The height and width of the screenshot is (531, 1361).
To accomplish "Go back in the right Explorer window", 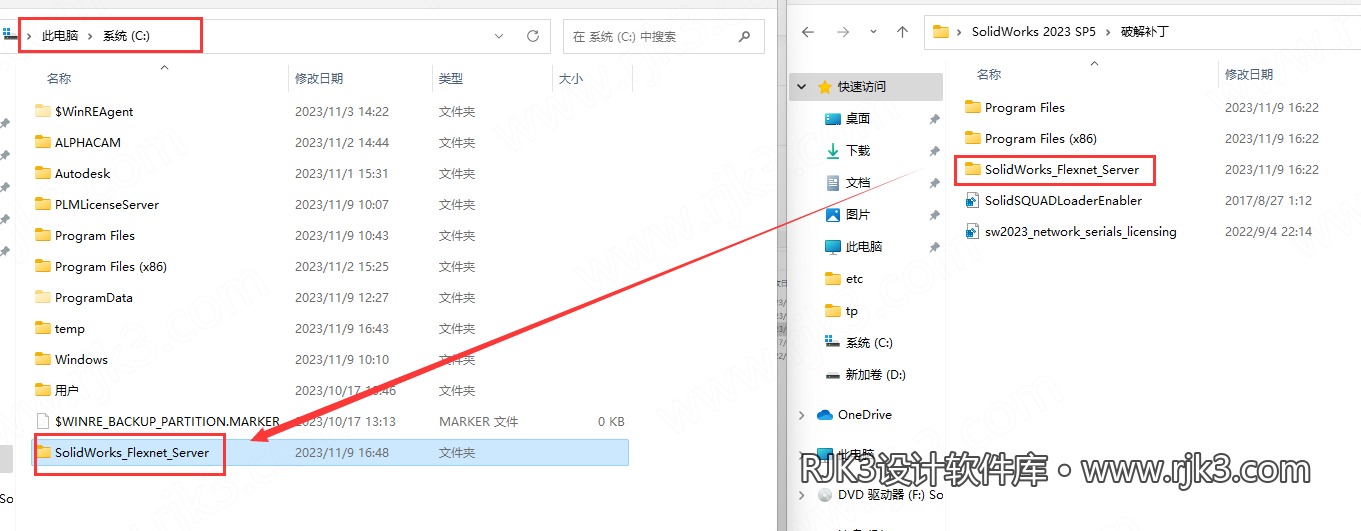I will pos(809,32).
